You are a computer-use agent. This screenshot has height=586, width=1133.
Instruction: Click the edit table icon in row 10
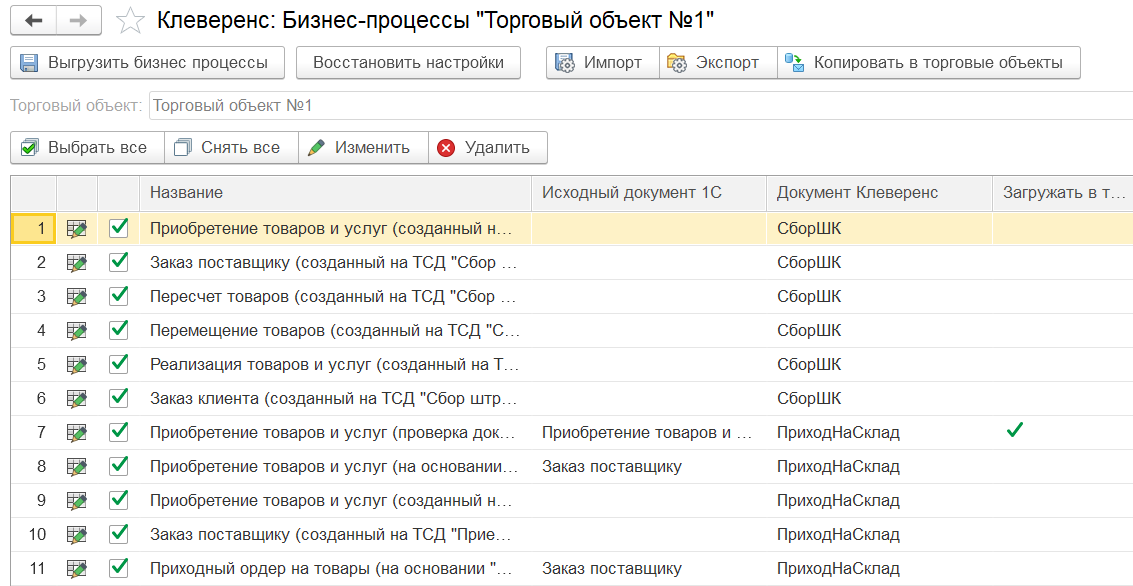77,535
